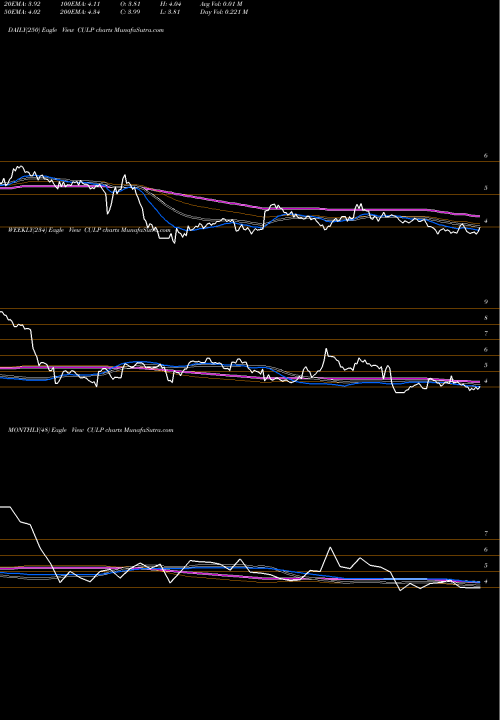Viewport: 500px width, 720px height.
Task: Click price label 7 on the weekly chart axis
Action: (486, 334)
